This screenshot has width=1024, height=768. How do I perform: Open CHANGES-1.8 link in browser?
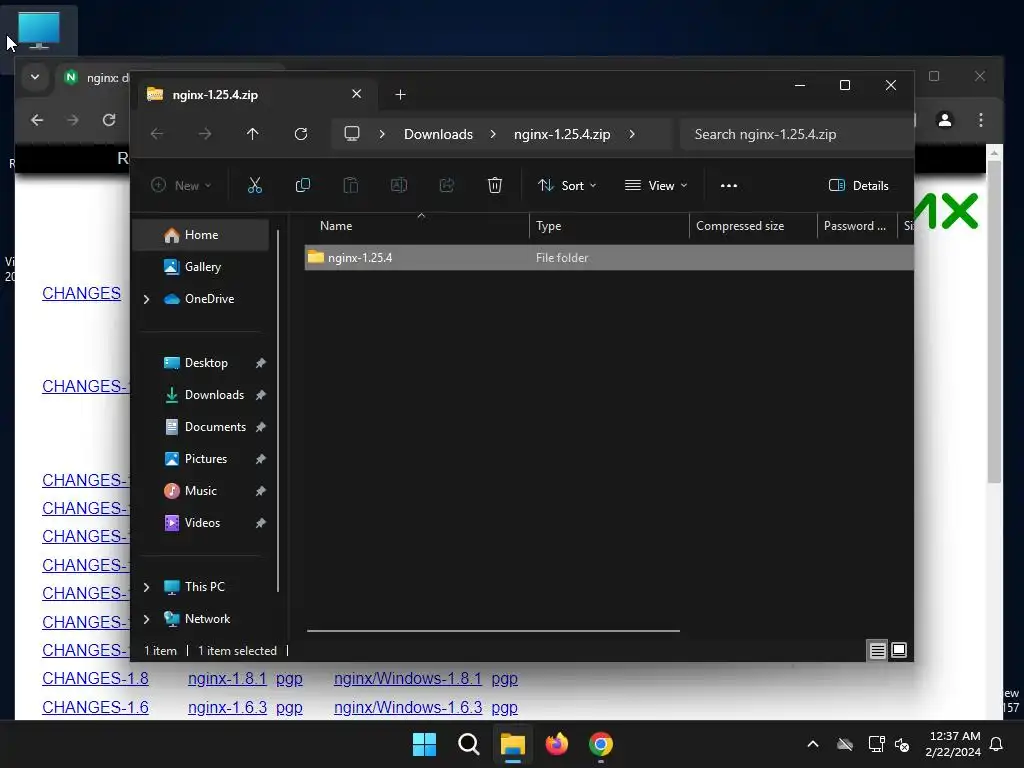pos(95,679)
